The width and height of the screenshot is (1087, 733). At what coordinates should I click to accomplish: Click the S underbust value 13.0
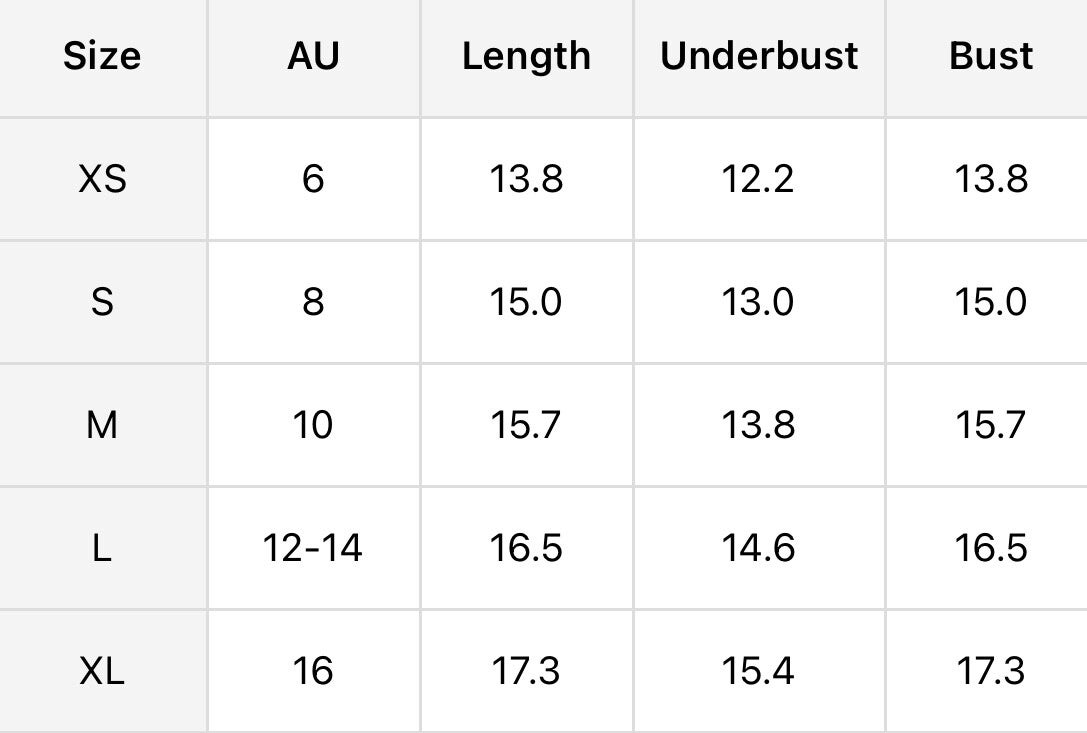[x=758, y=302]
